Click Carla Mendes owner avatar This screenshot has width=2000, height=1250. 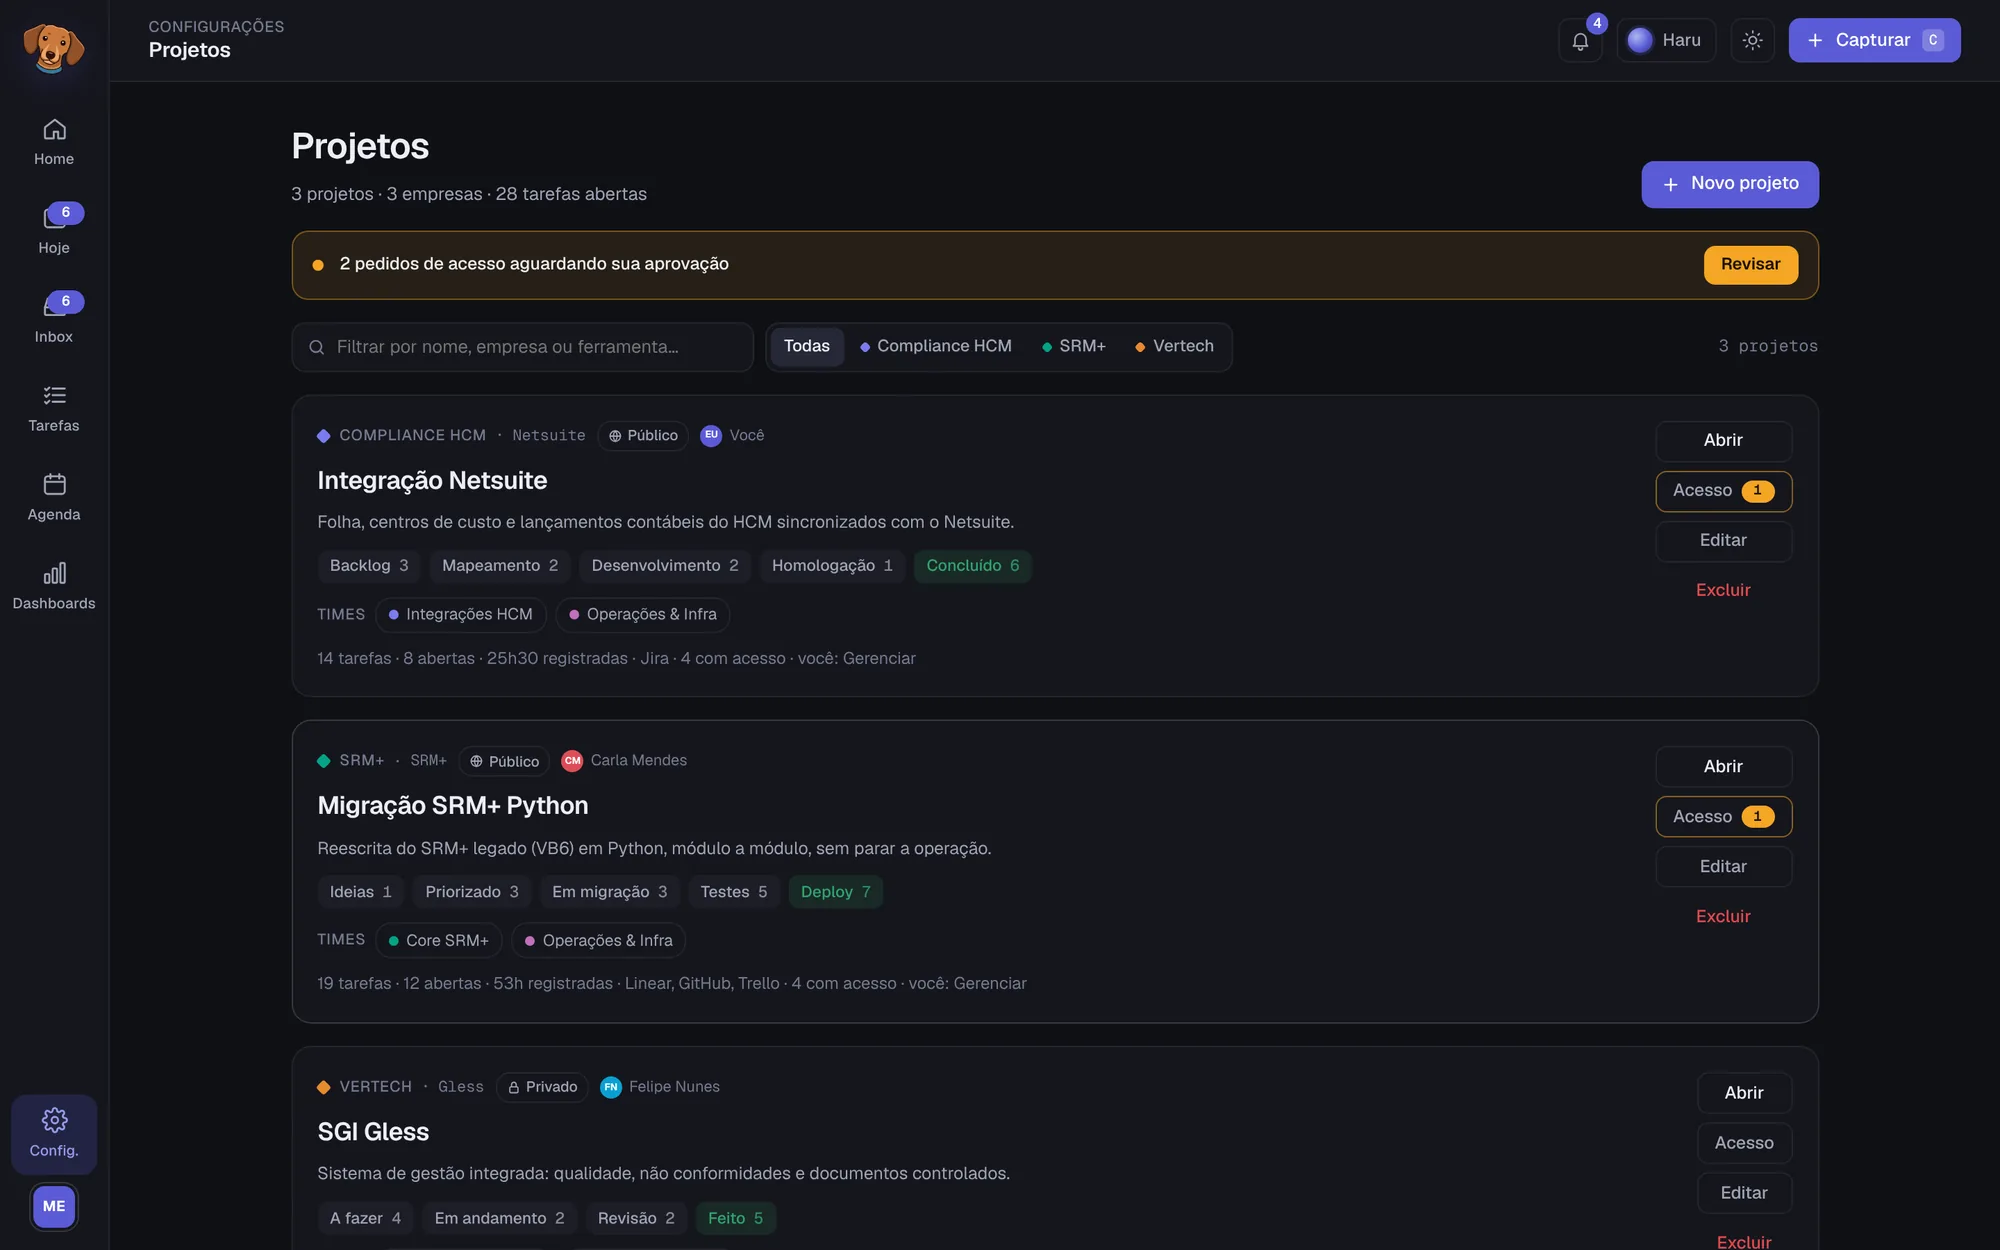pyautogui.click(x=572, y=761)
